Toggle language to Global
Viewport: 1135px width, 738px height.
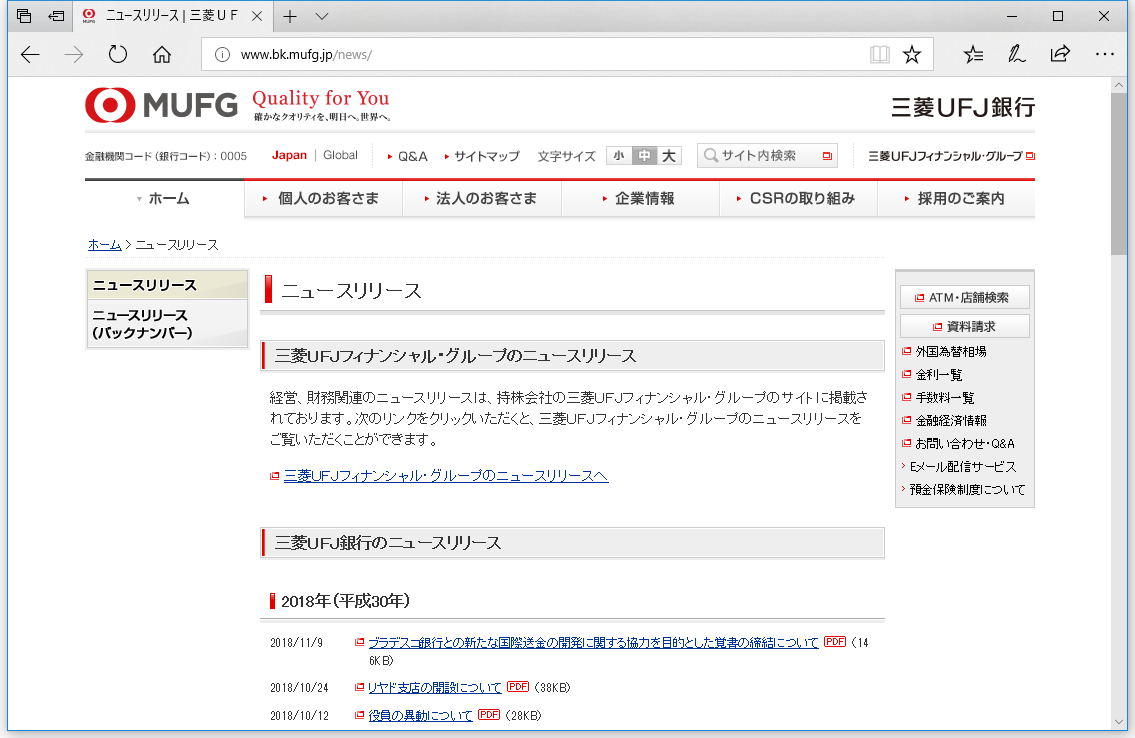(x=339, y=156)
